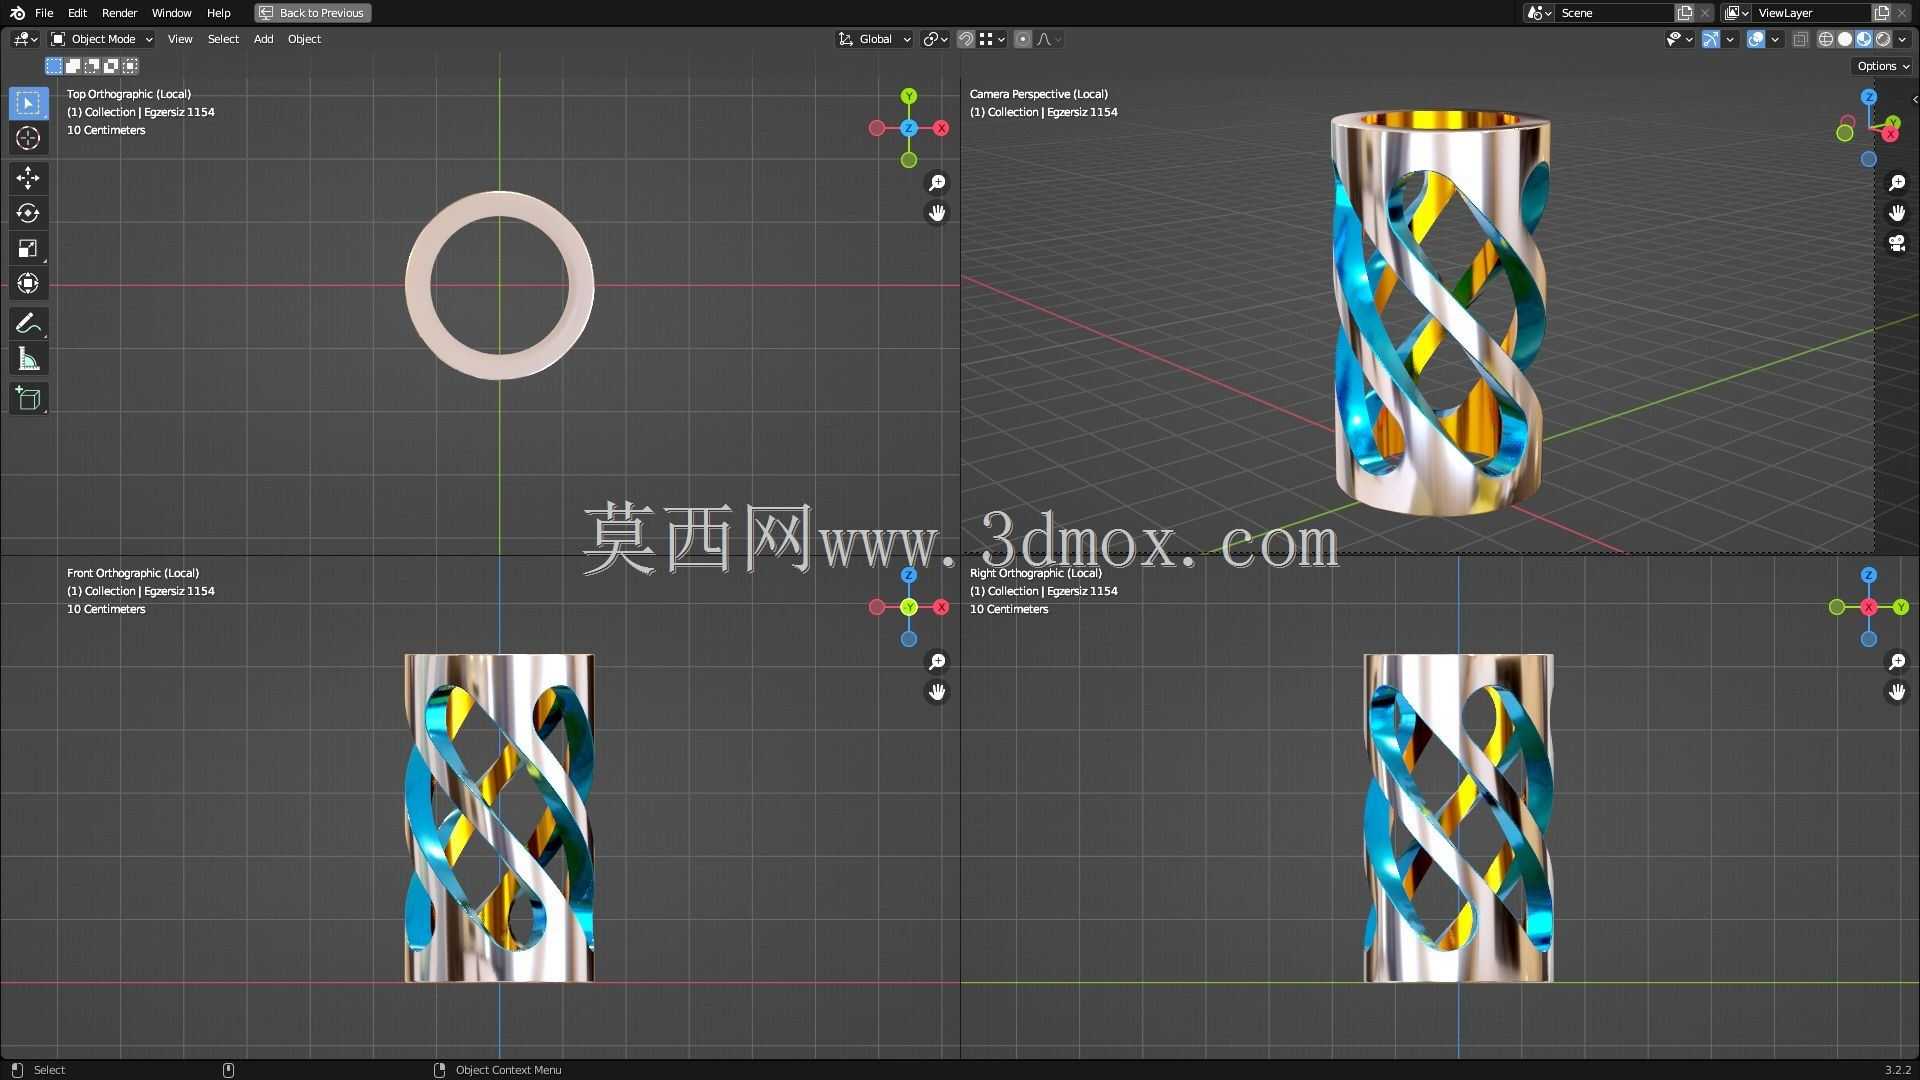Screen dimensions: 1920x1080
Task: Open snapping options dropdown
Action: [992, 39]
